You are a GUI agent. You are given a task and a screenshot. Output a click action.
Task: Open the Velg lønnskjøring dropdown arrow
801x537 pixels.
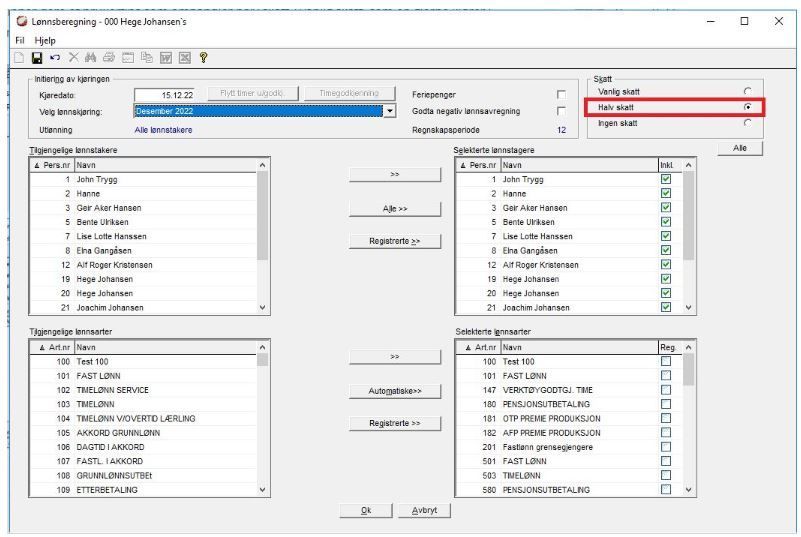pos(390,111)
